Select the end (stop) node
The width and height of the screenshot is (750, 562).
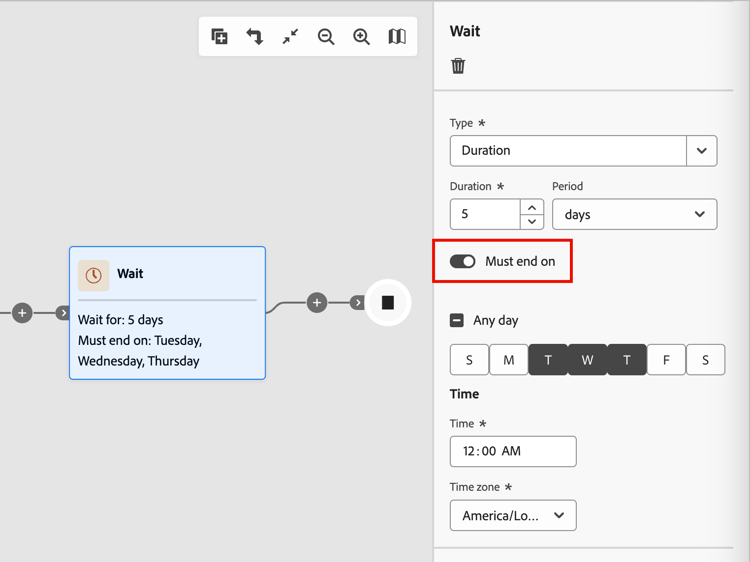tap(388, 302)
